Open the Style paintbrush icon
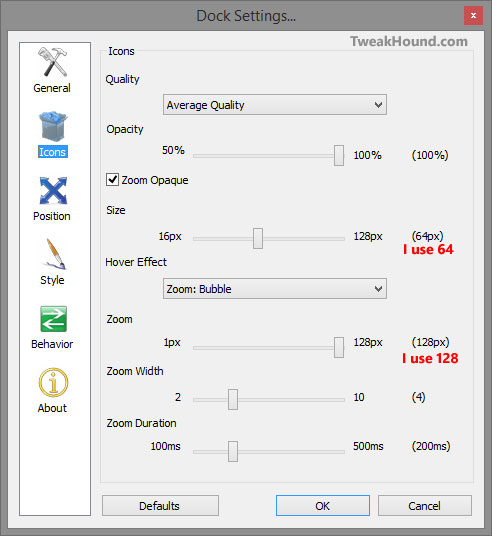Viewport: 492px width, 536px height. pos(54,254)
